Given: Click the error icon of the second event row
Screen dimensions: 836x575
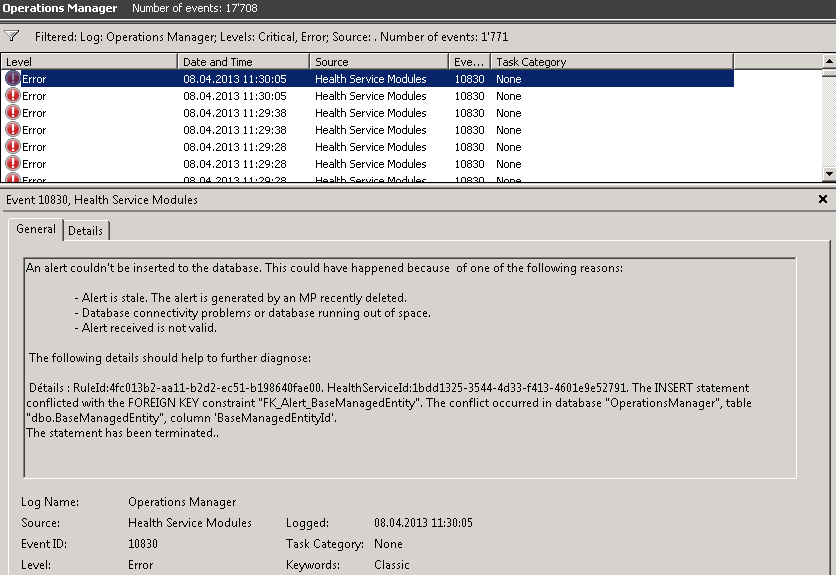Looking at the screenshot, I should click(13, 96).
